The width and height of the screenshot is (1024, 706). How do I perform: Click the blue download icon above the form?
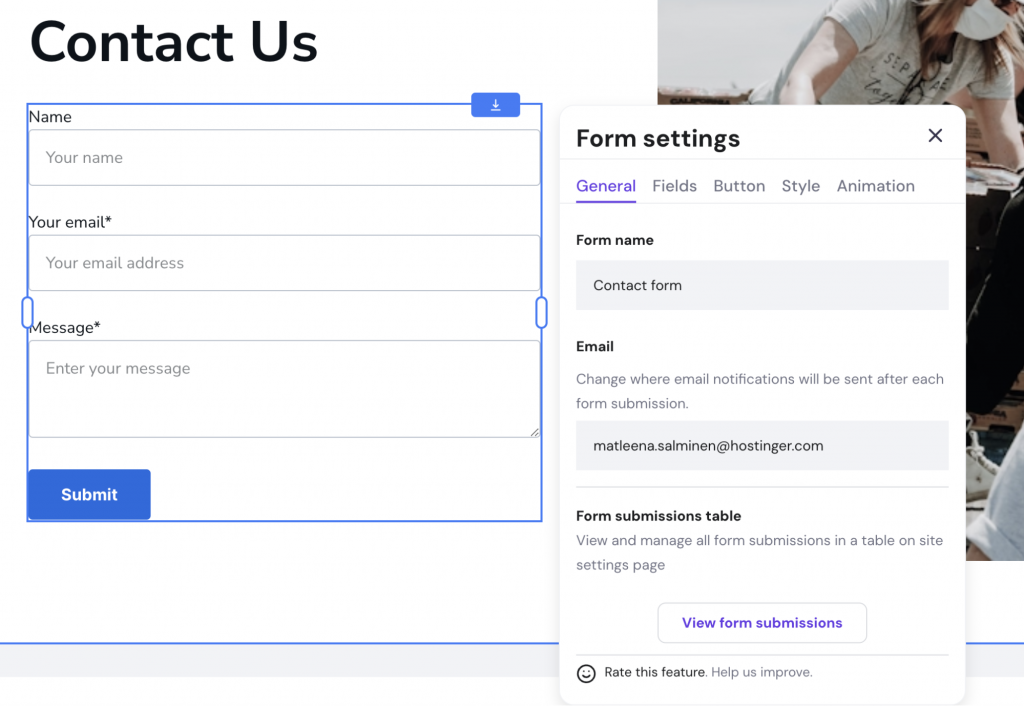495,104
